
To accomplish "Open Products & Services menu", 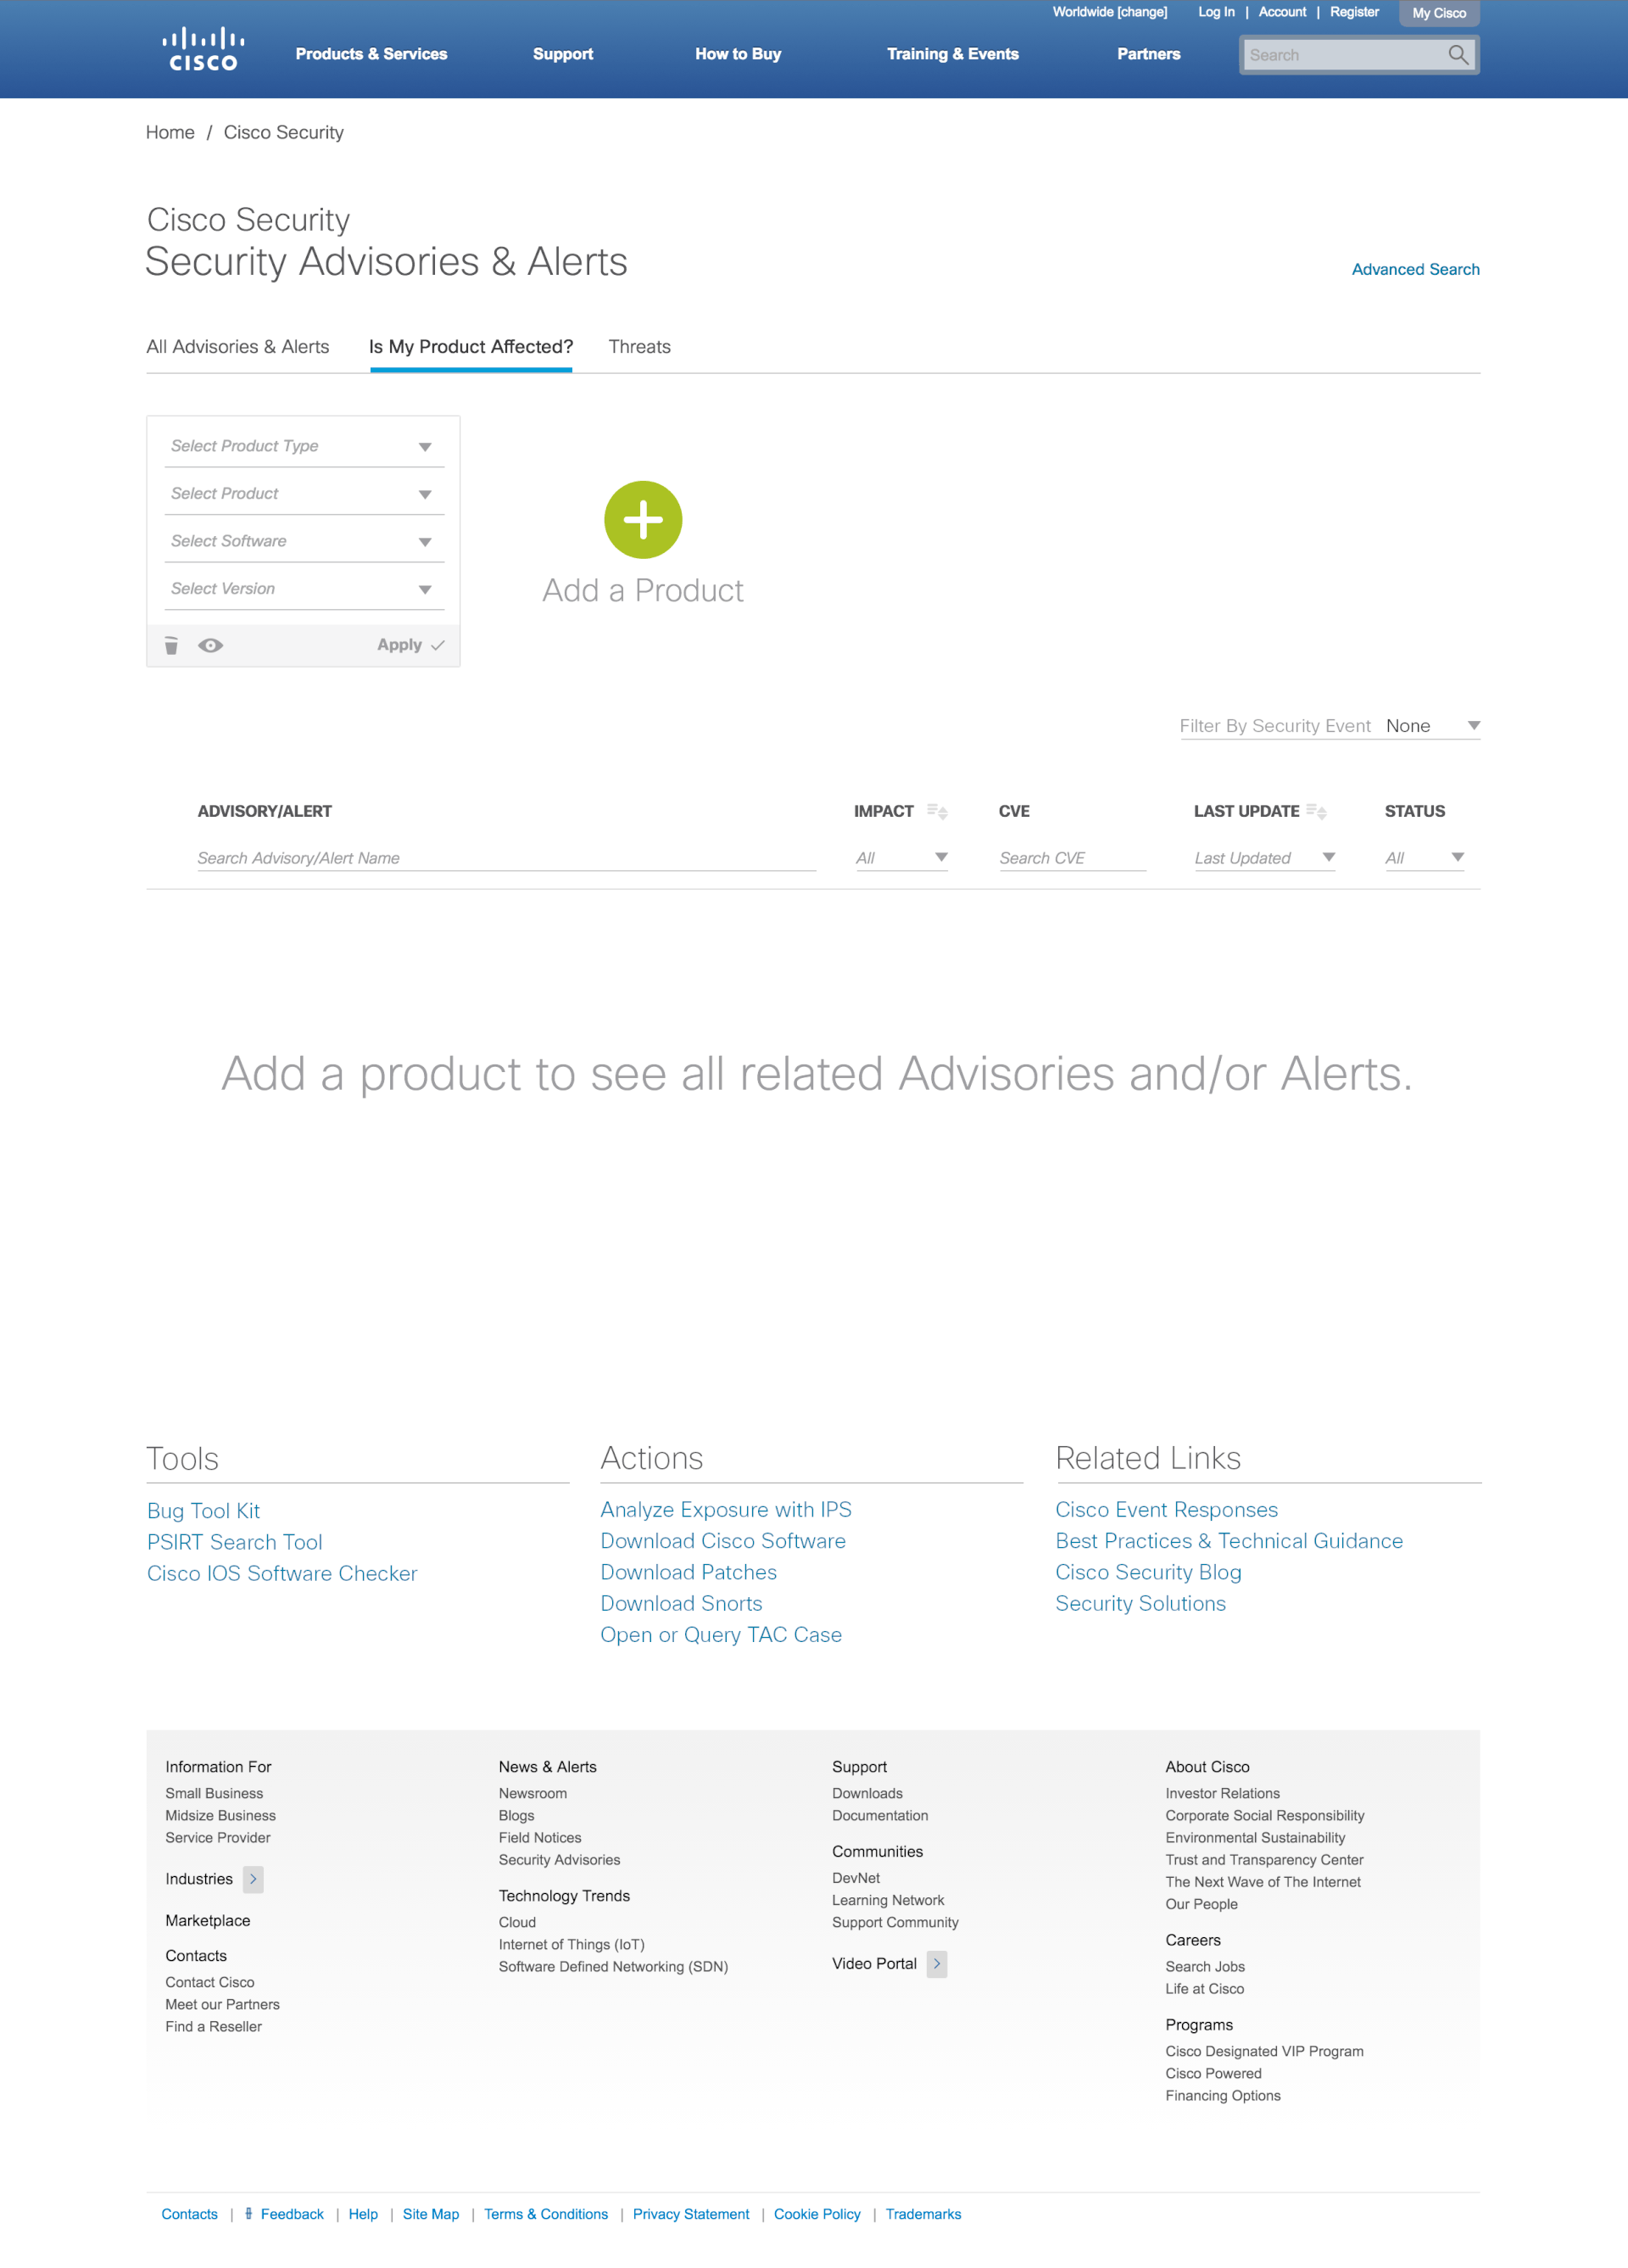I will (371, 54).
